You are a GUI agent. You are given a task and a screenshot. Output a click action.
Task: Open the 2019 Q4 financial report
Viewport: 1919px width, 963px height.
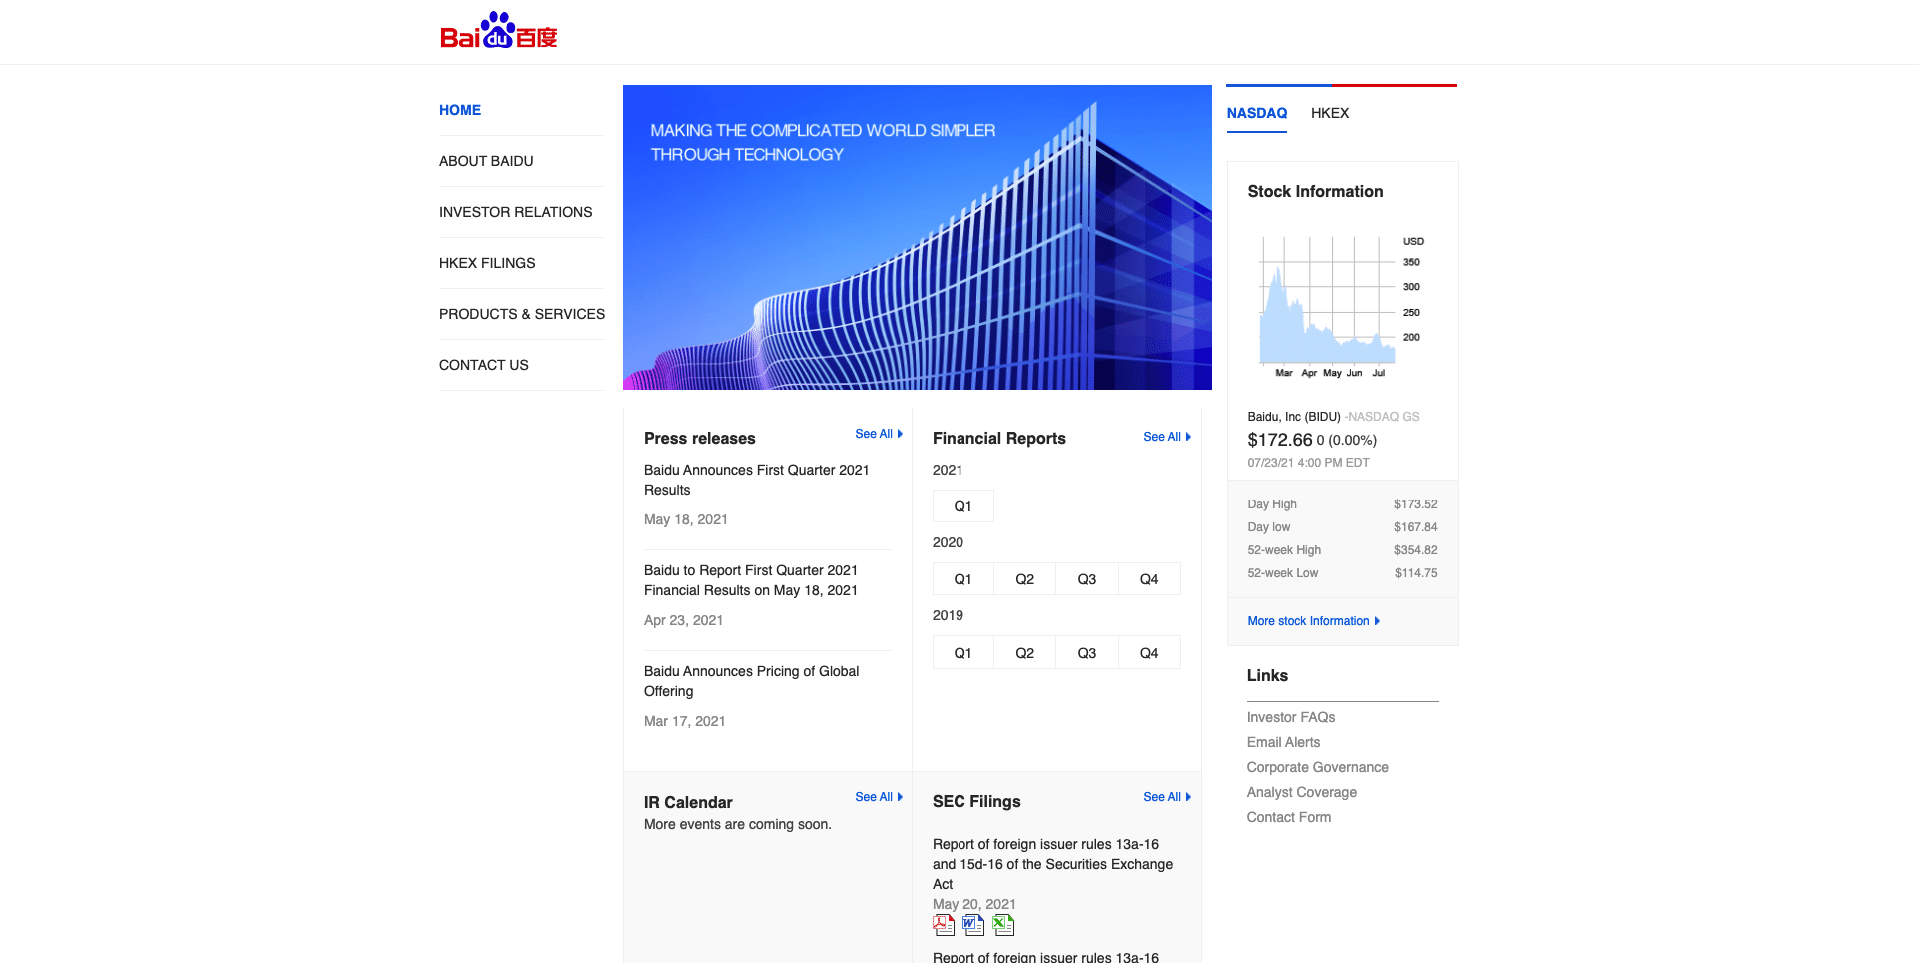coord(1149,653)
